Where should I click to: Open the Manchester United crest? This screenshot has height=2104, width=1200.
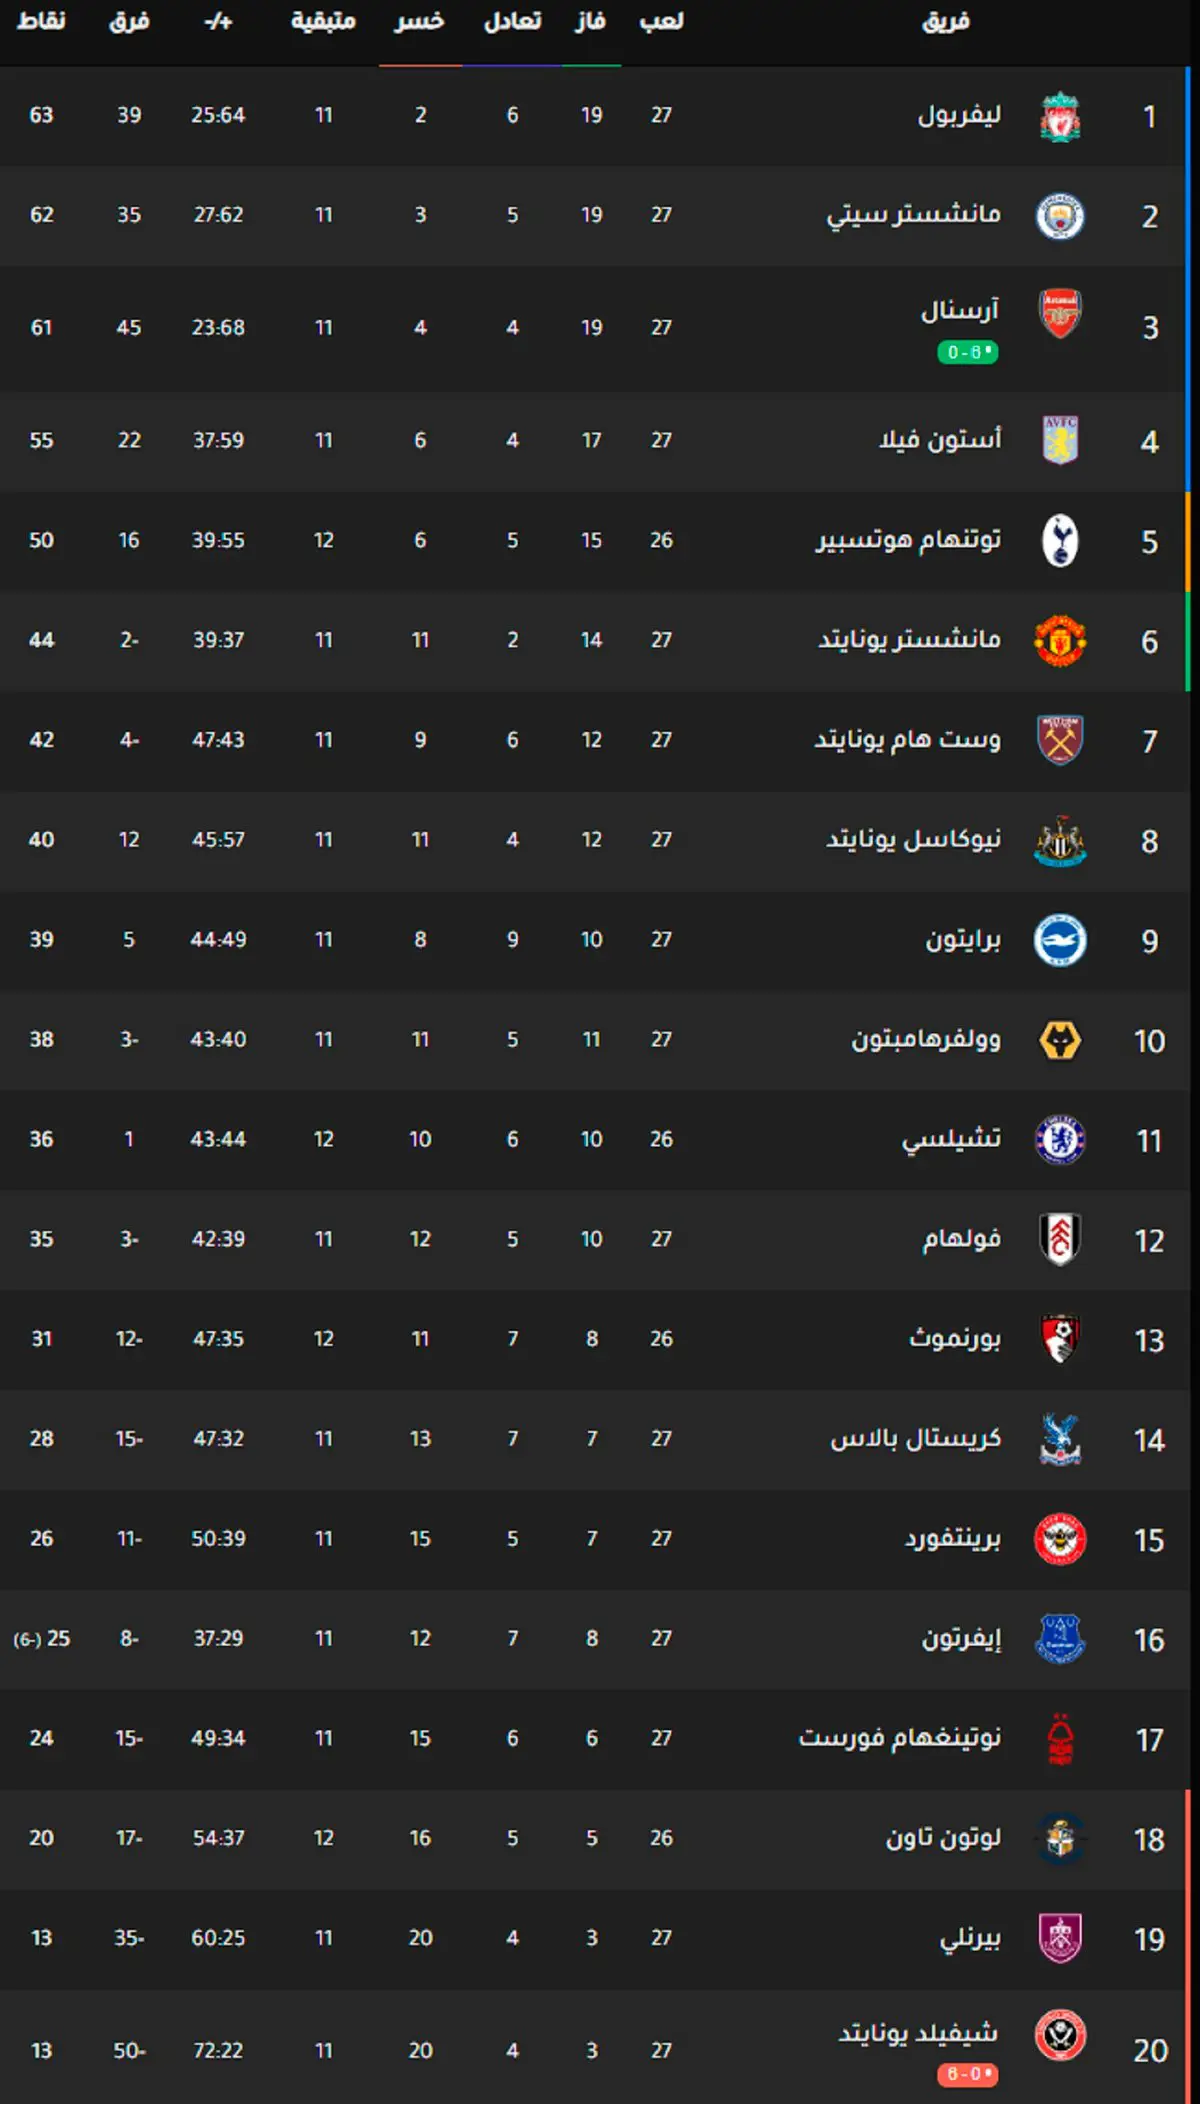pos(1060,641)
